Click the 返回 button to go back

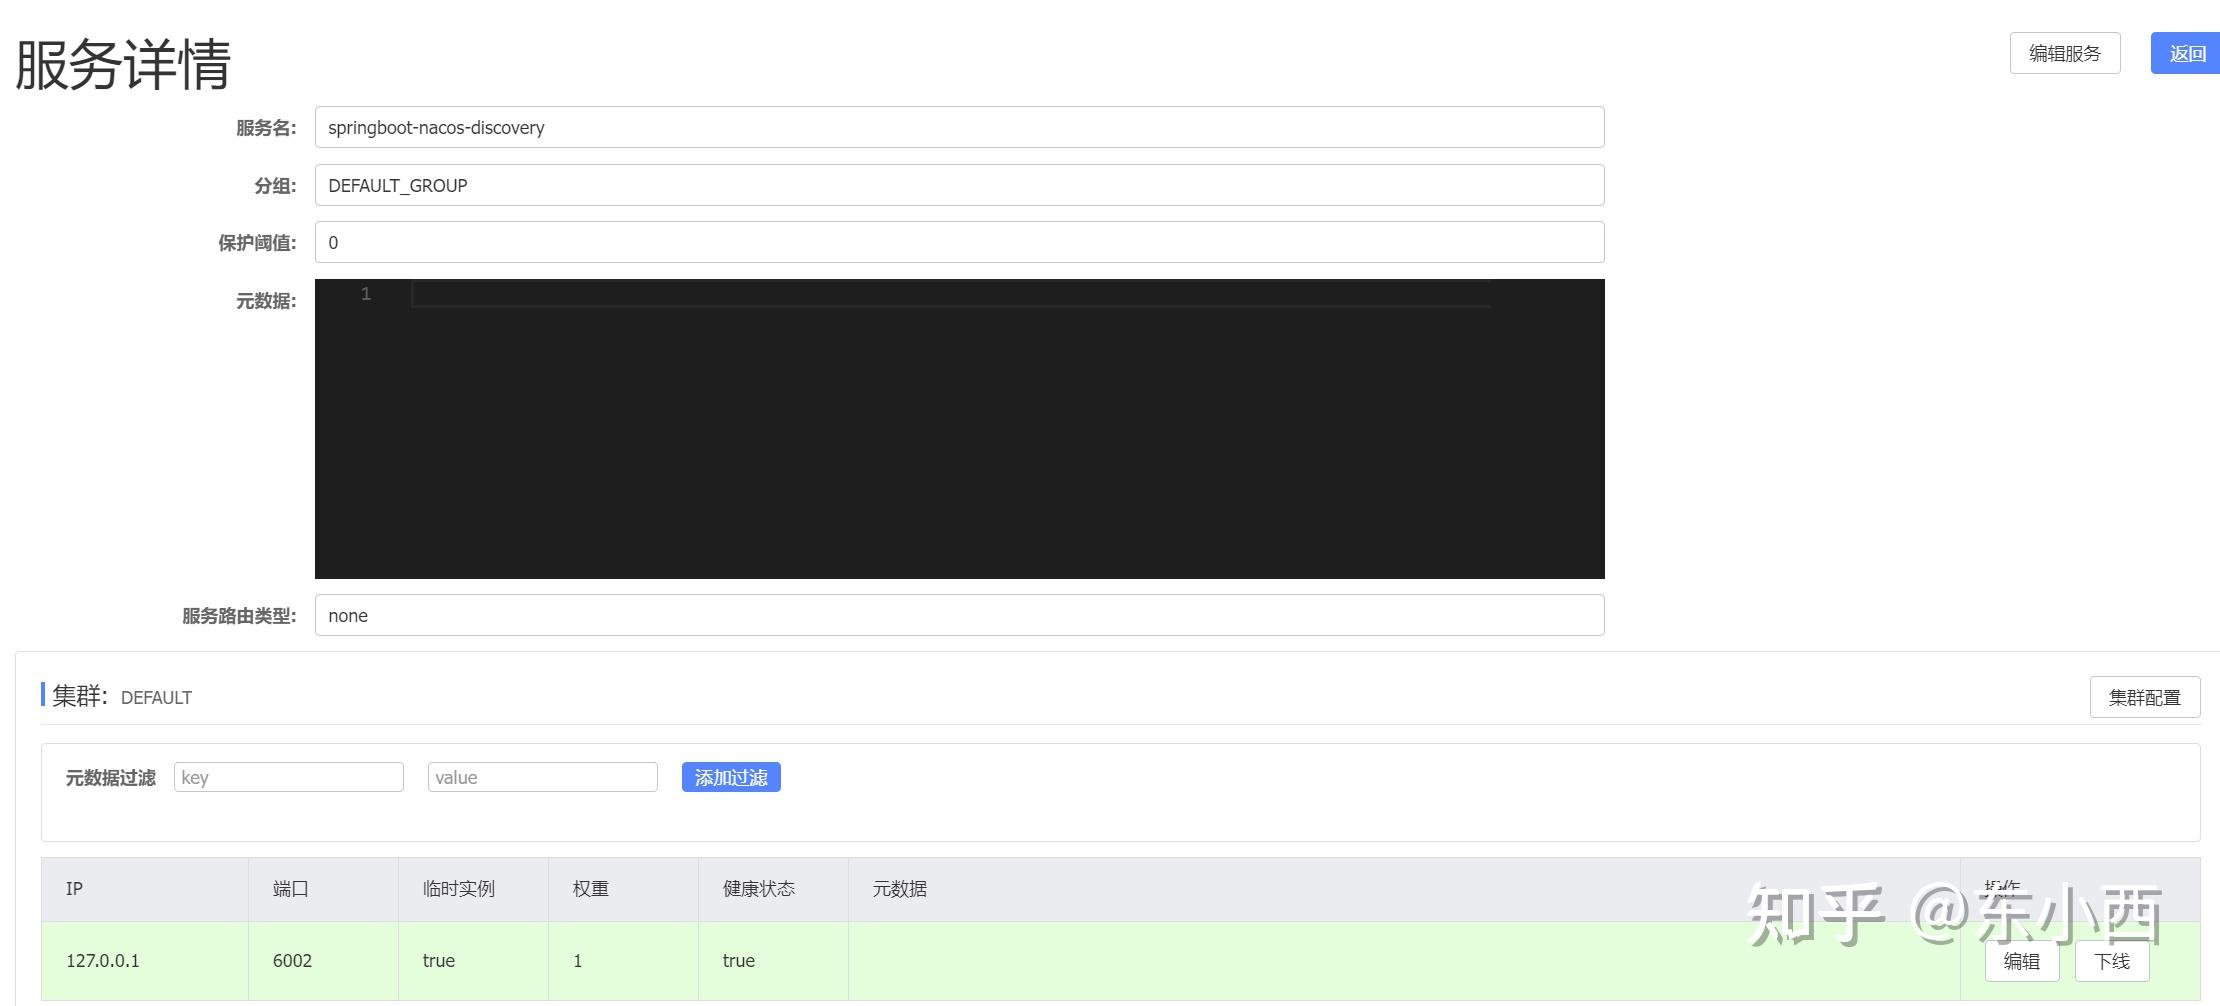point(2186,52)
